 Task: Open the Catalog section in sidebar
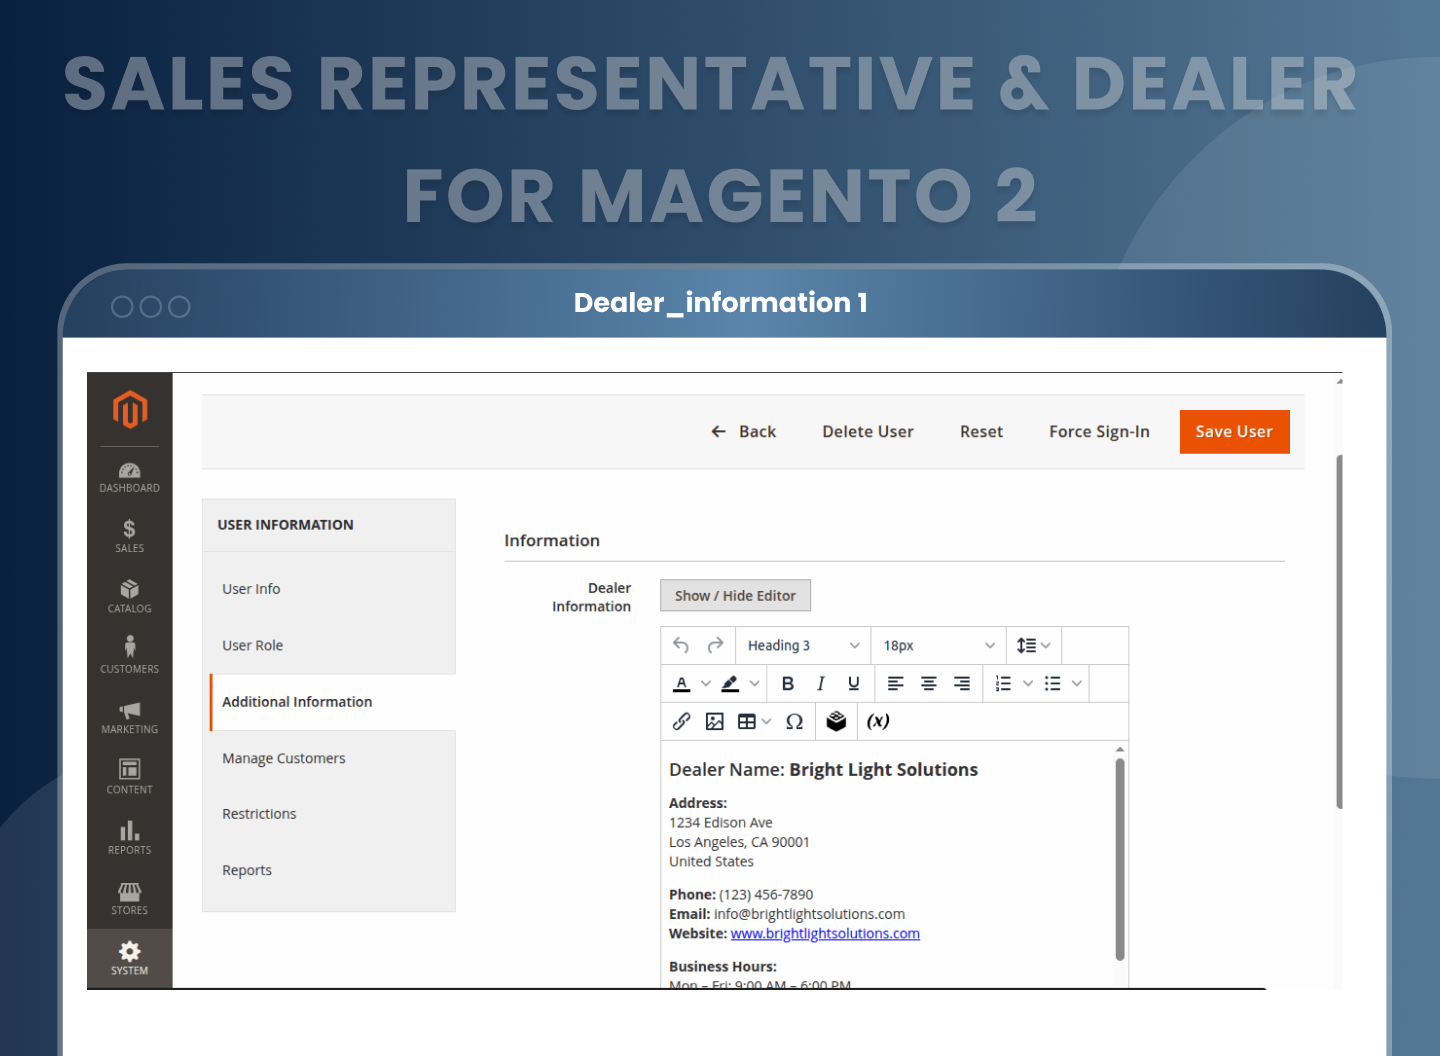coord(129,597)
